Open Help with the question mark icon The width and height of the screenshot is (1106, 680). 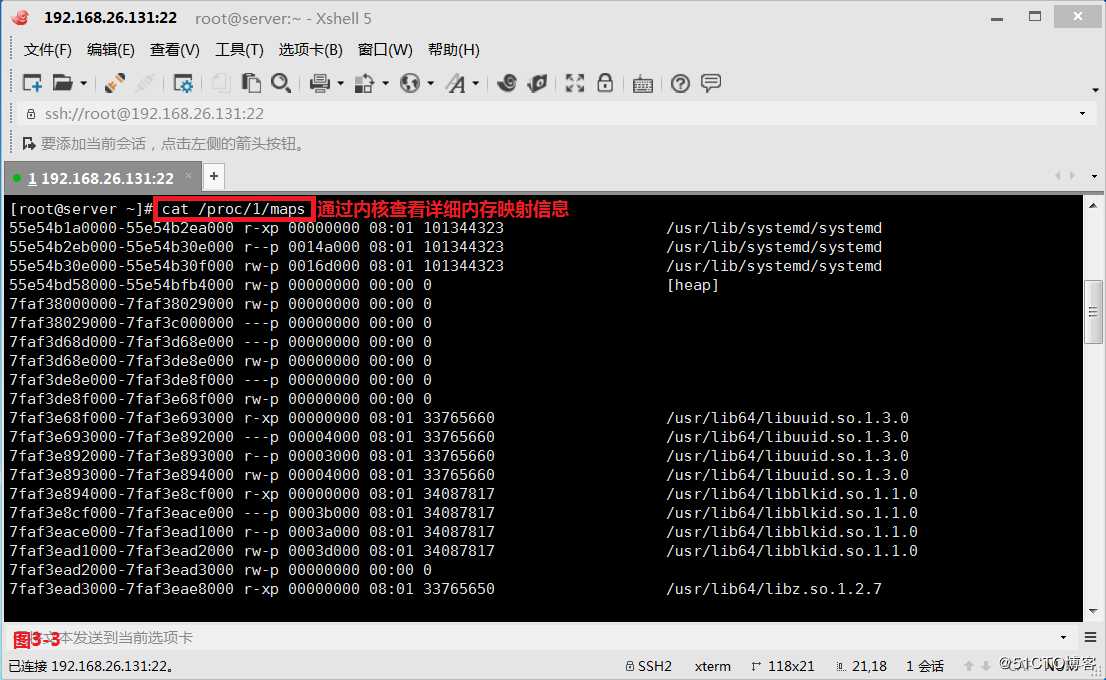click(680, 83)
